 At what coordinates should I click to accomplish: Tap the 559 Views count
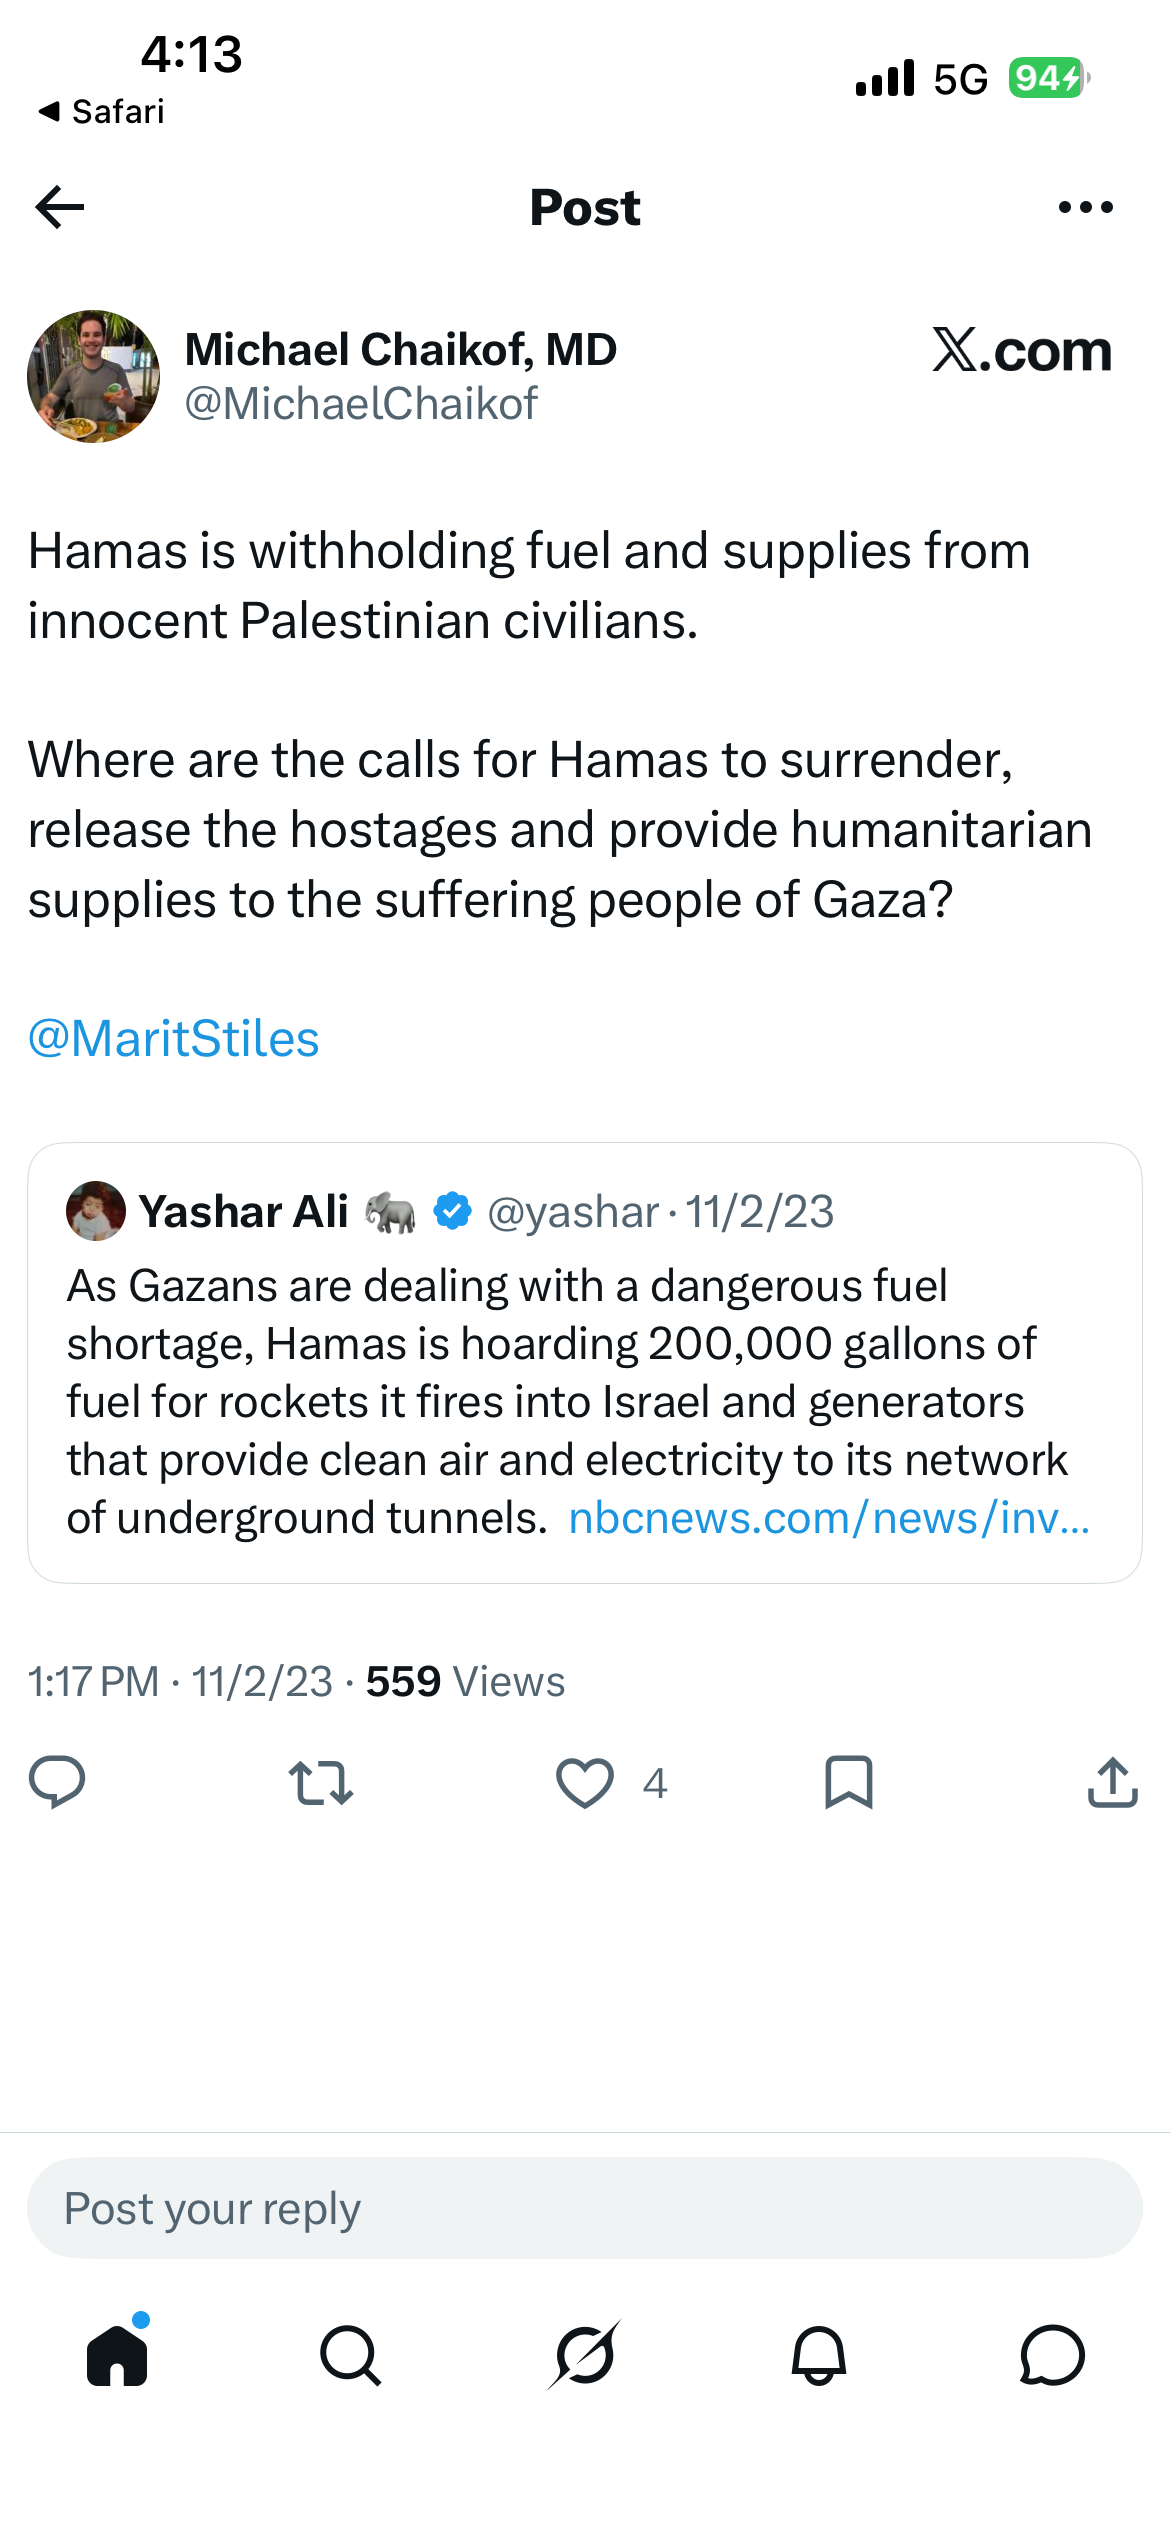tap(465, 1682)
